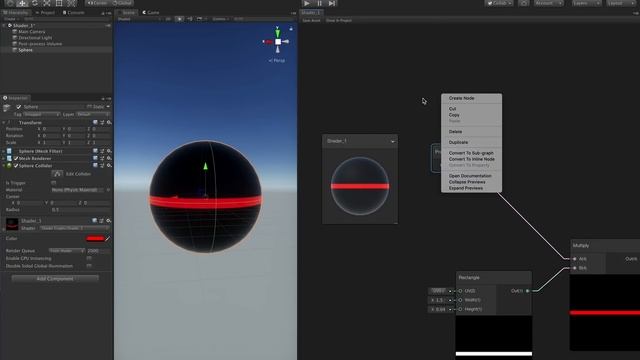Viewport: 640px width, 360px height.
Task: Enable the Is Trigger checkbox
Action: [x=54, y=183]
